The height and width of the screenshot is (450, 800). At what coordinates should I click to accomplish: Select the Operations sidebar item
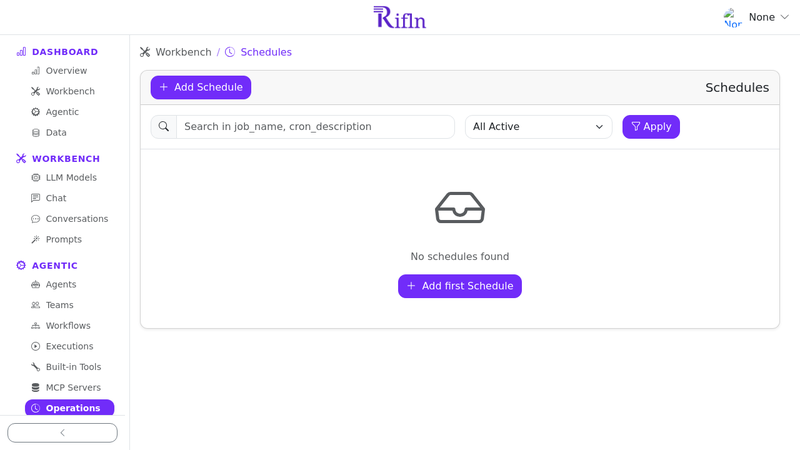69,408
